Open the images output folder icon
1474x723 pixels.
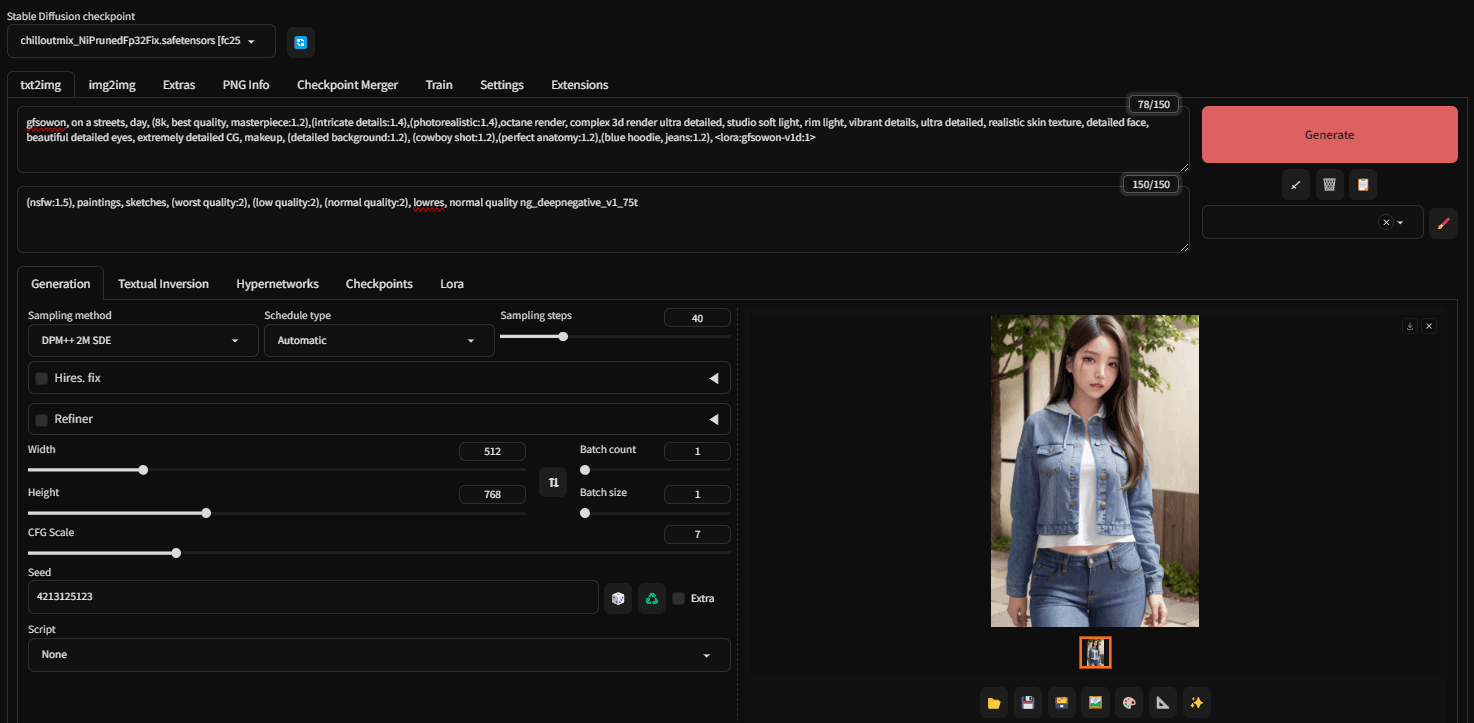(x=994, y=703)
